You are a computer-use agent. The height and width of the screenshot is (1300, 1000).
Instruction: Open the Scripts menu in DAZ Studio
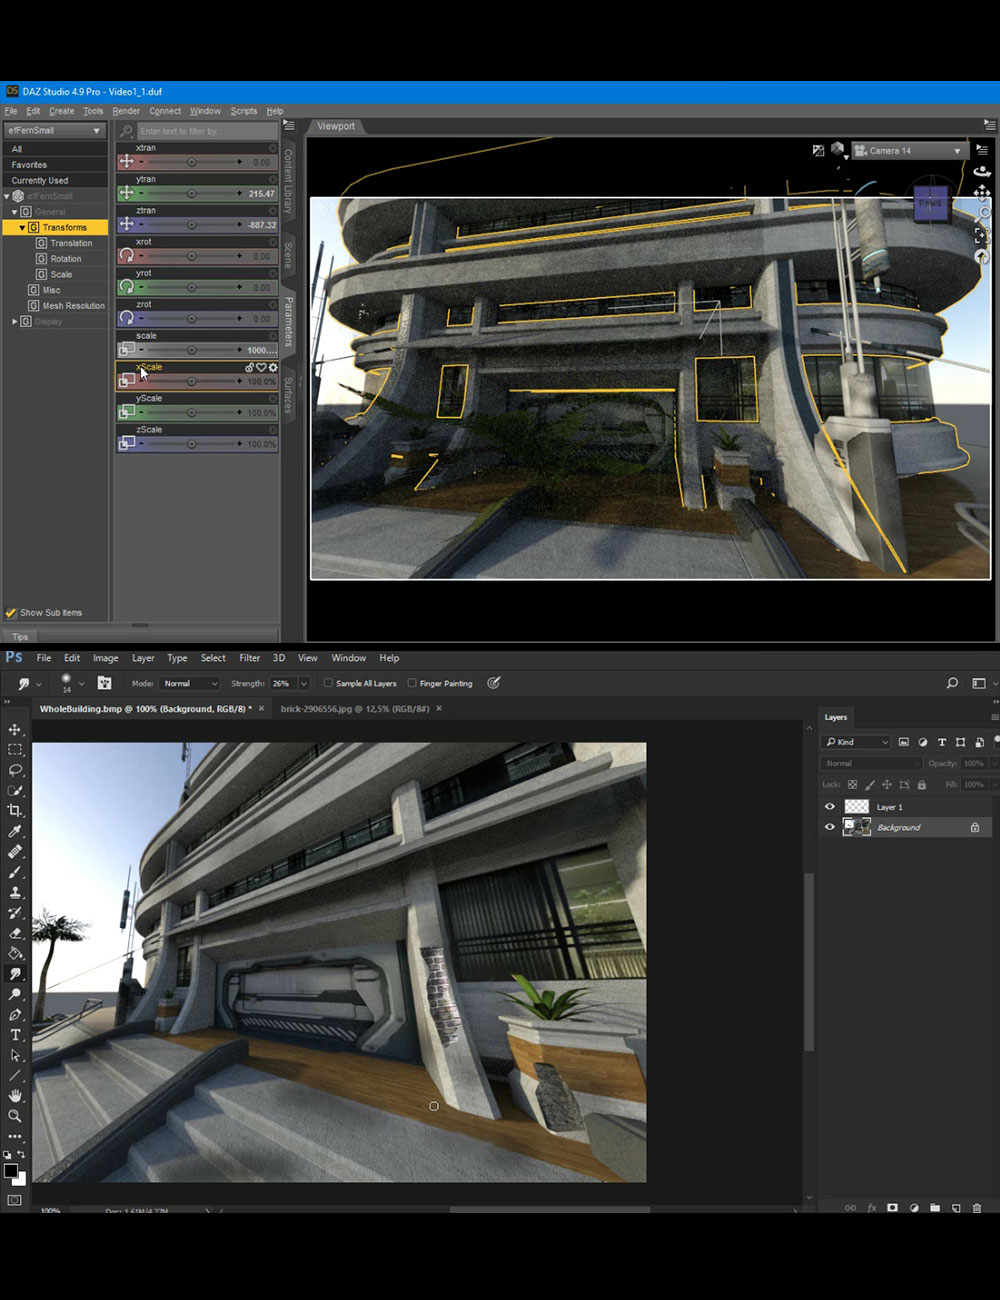tap(244, 111)
